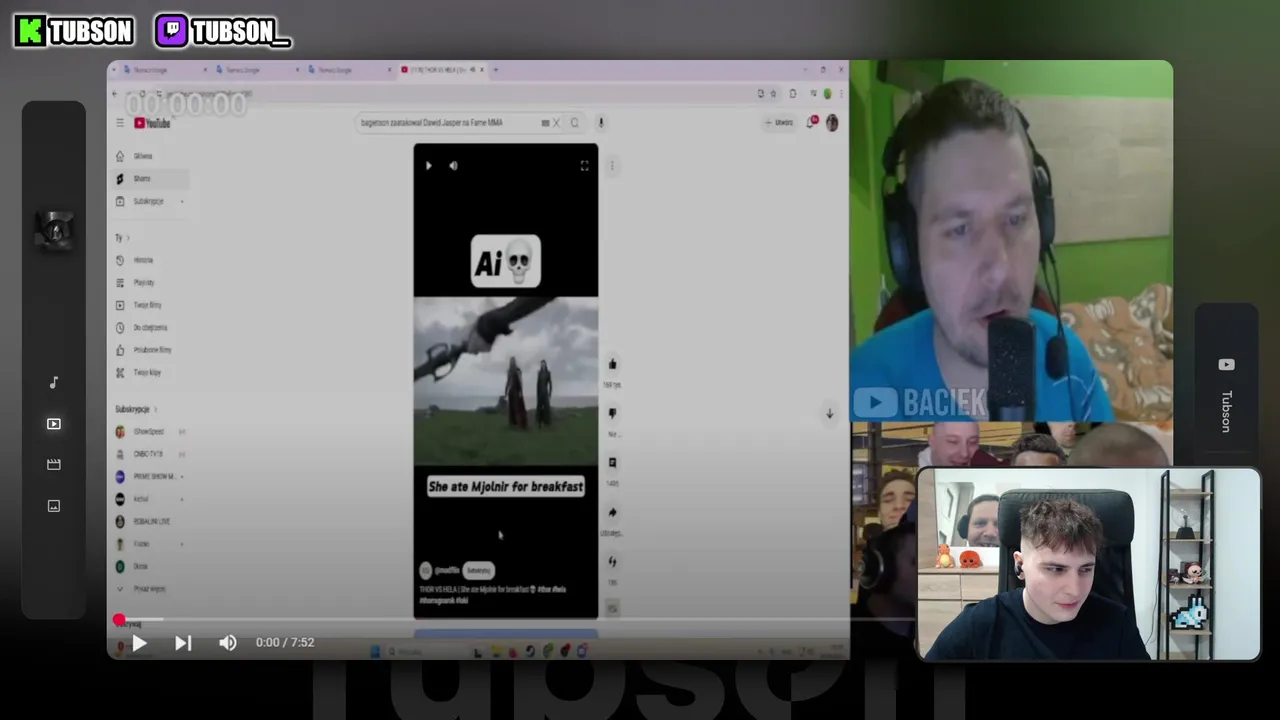Screen dimensions: 1280x720
Task: Bookmark page with the star icon
Action: [x=773, y=94]
